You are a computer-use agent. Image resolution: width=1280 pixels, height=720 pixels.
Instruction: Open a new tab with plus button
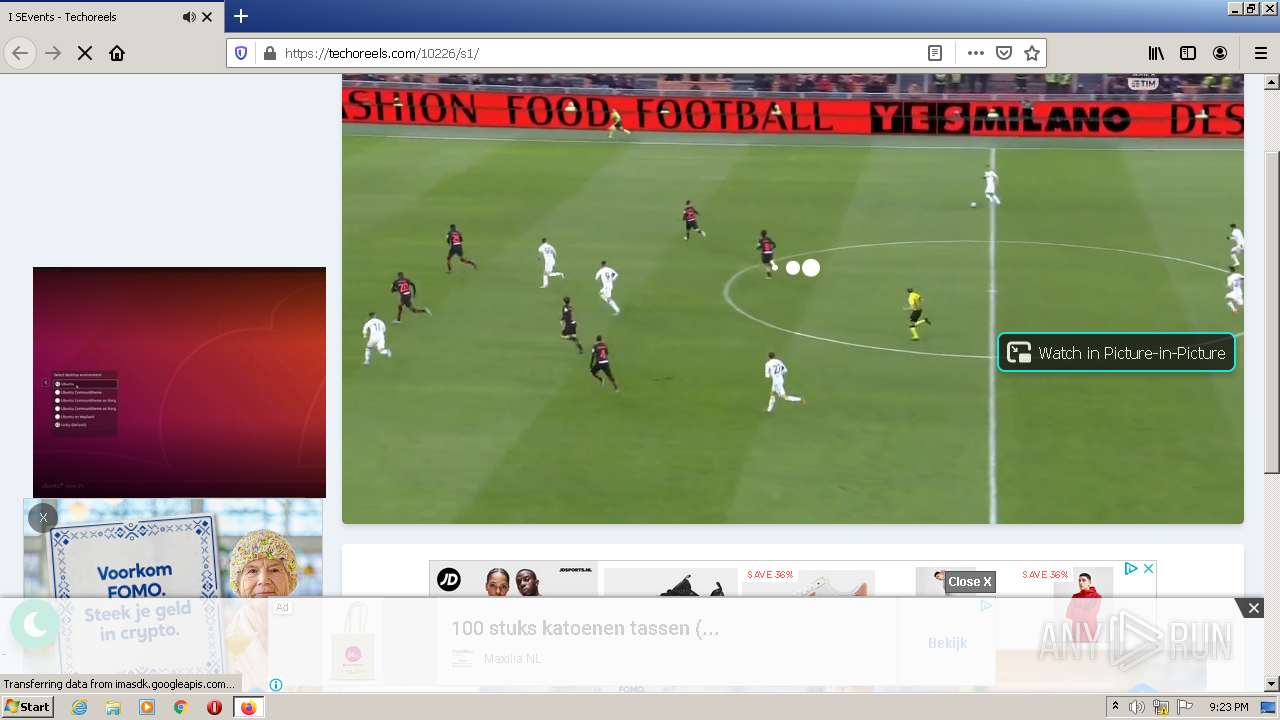(x=241, y=16)
